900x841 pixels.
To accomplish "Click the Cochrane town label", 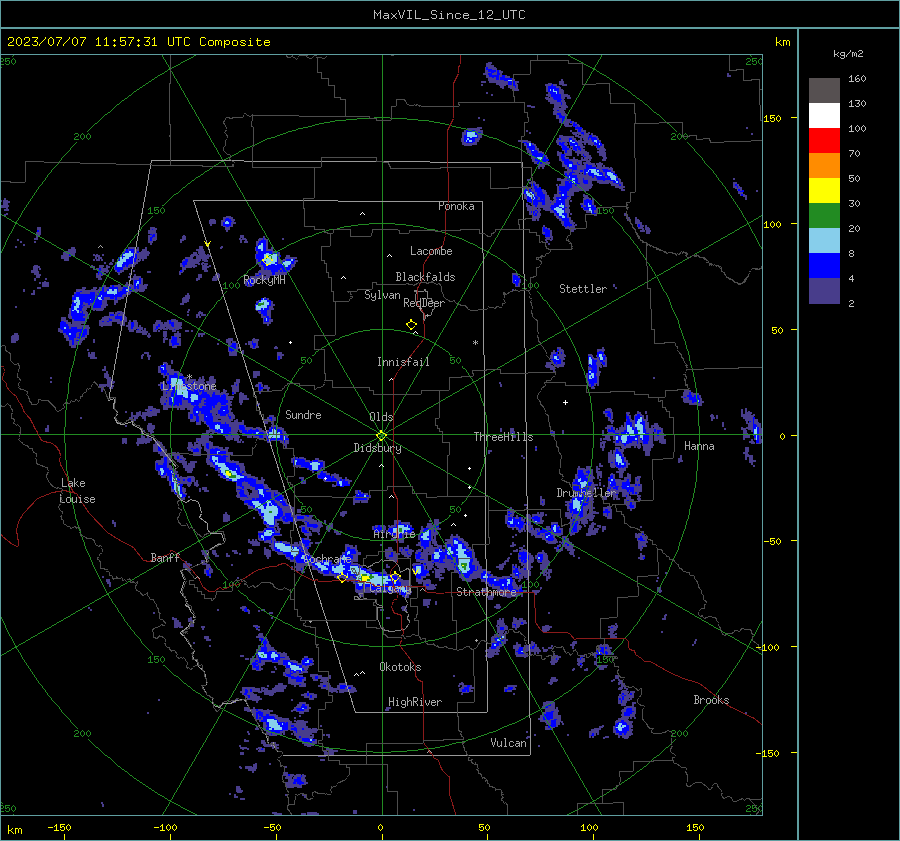I will [x=327, y=559].
